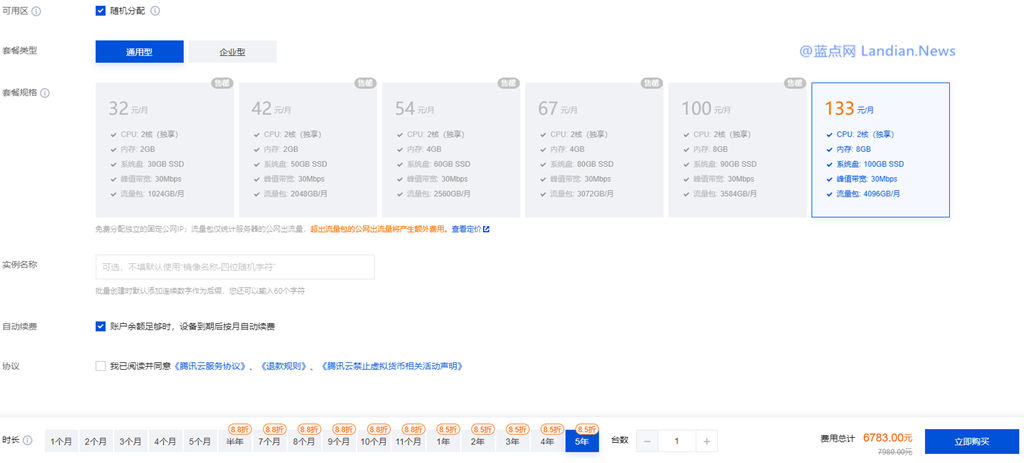Select the 42元/月 package card
Image resolution: width=1024 pixels, height=463 pixels.
[x=308, y=150]
